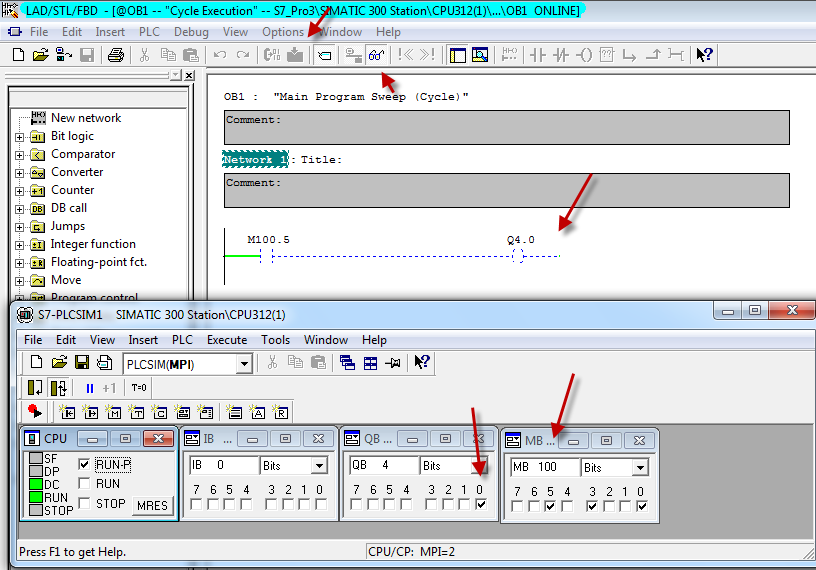The image size is (816, 570).
Task: Click the MRES memory reset button
Action: 152,505
